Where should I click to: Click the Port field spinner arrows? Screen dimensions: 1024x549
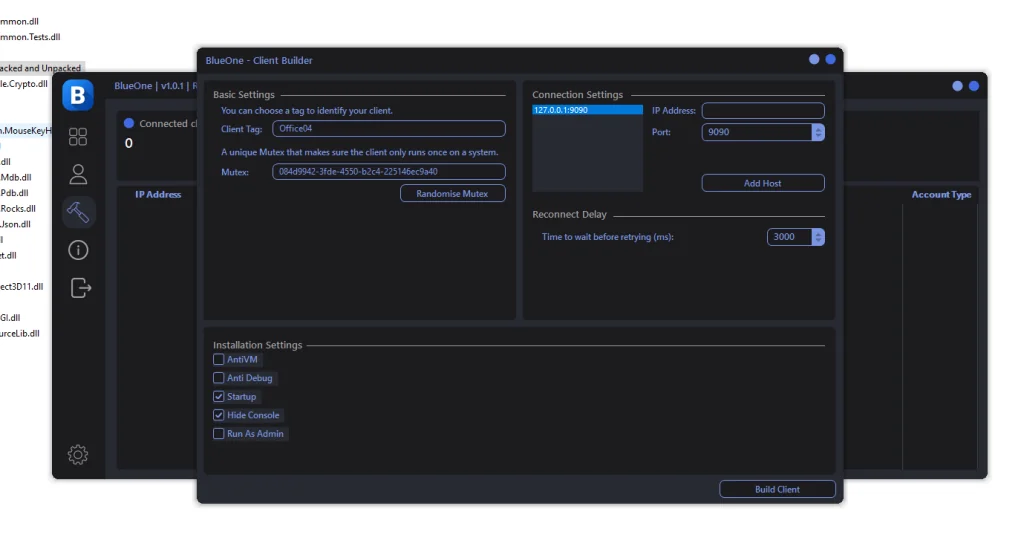[818, 132]
